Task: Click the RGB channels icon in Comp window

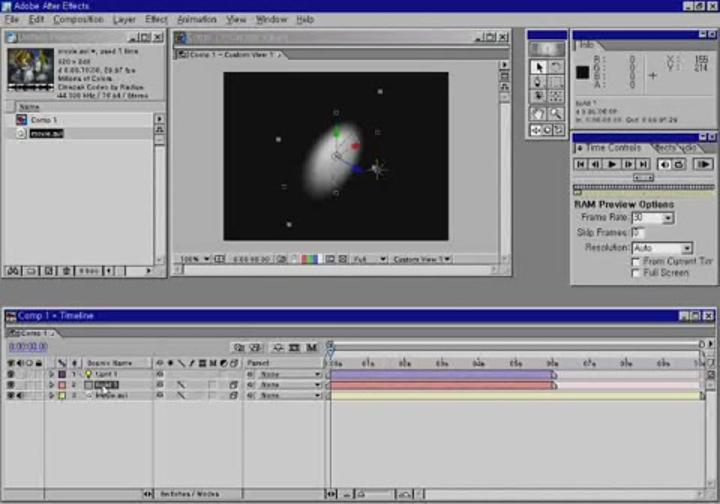Action: 309,259
